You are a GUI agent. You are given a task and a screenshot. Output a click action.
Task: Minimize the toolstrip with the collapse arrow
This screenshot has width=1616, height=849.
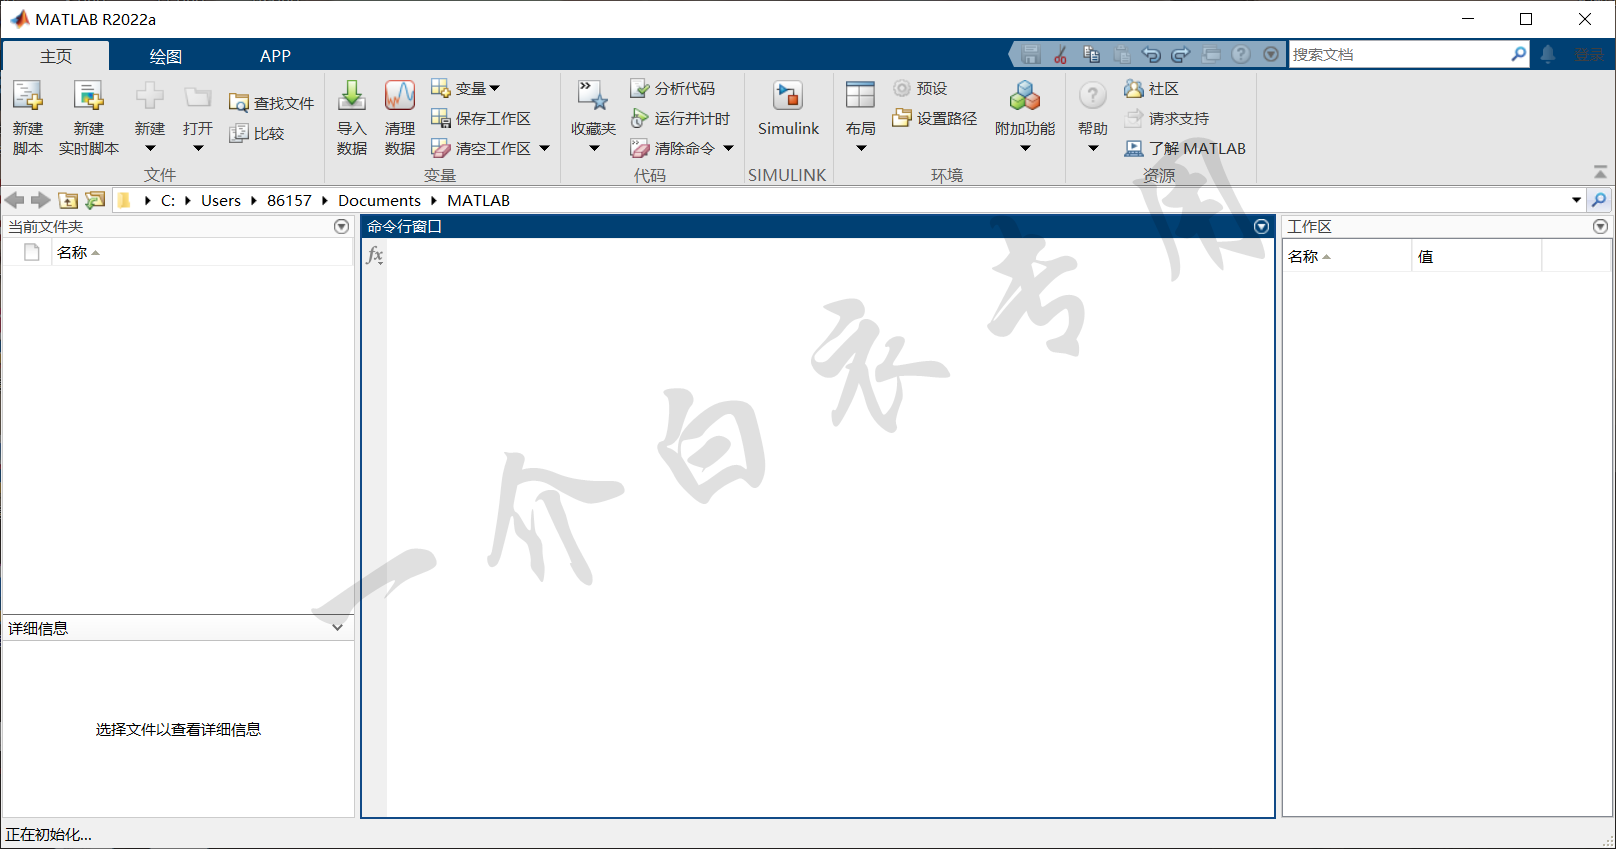1600,172
